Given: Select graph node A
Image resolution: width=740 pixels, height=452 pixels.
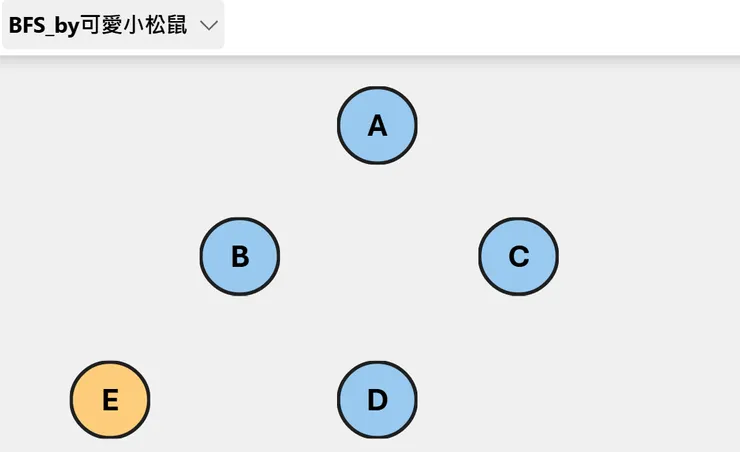Looking at the screenshot, I should 377,125.
